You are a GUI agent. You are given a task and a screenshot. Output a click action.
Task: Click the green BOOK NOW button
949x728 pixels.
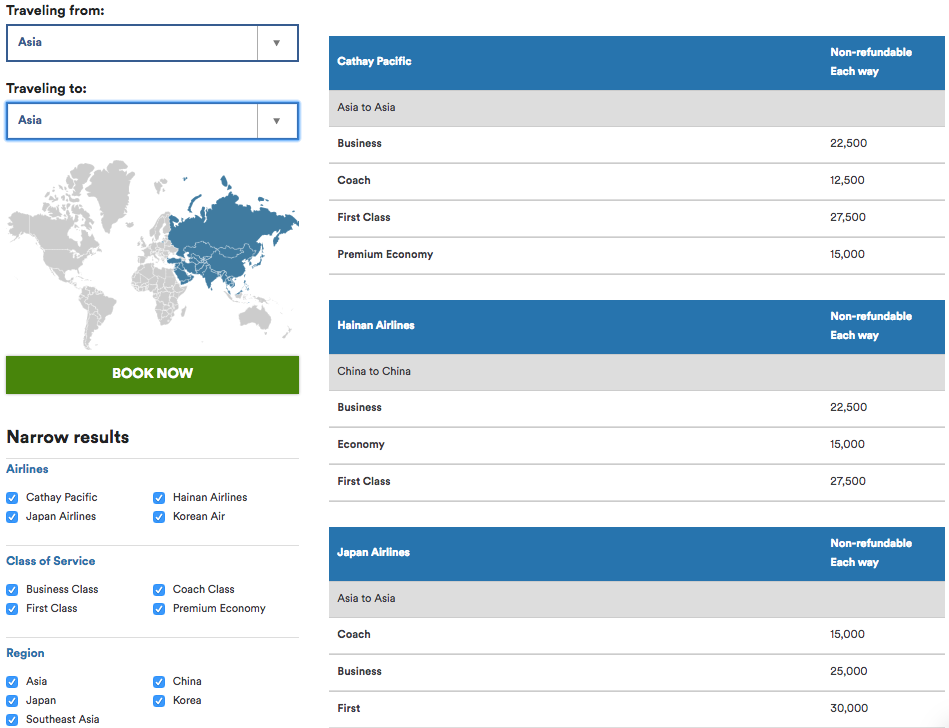coord(153,375)
